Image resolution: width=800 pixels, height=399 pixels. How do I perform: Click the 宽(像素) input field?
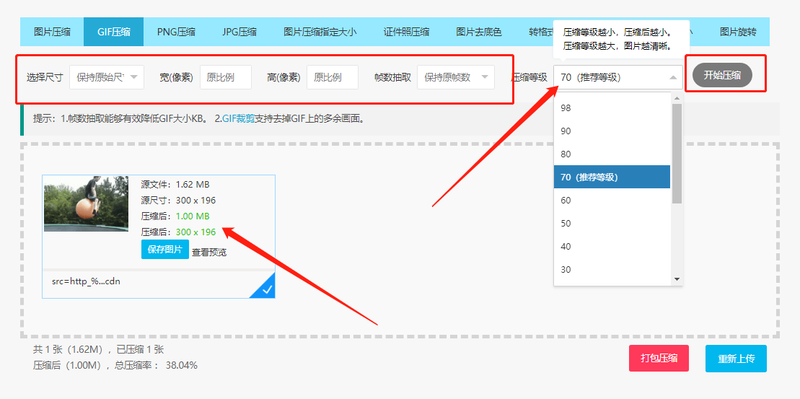[x=226, y=78]
